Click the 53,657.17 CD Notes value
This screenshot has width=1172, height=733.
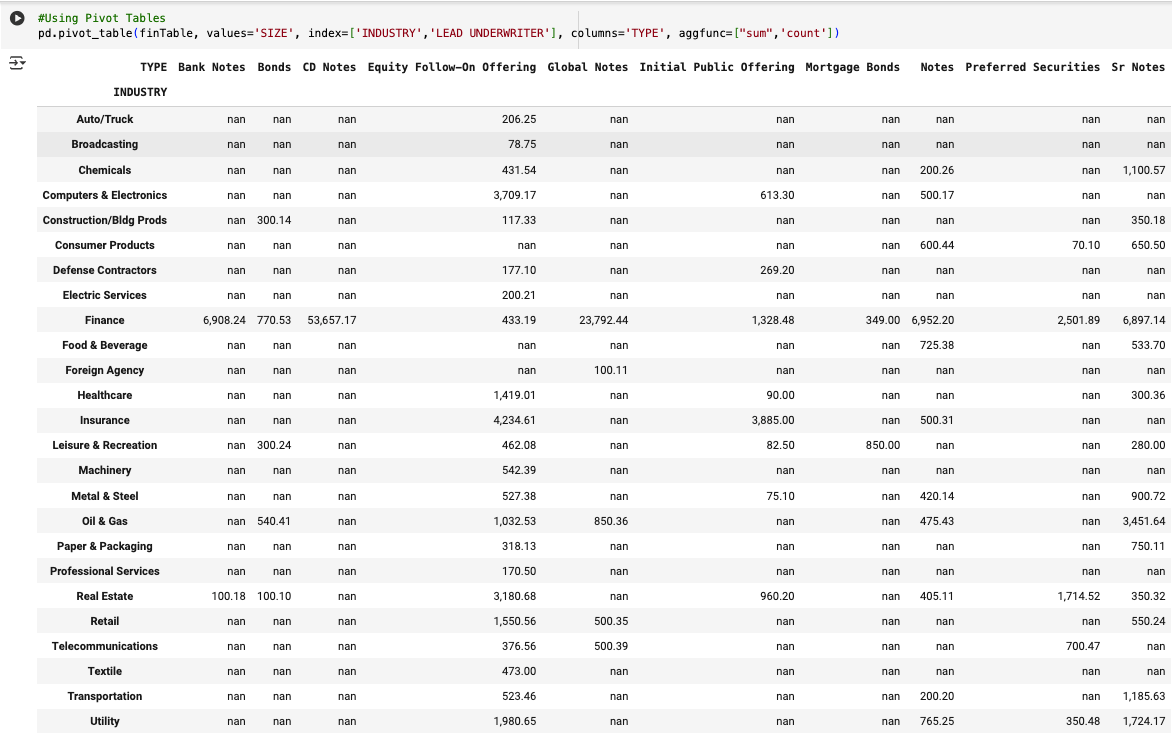(x=331, y=320)
